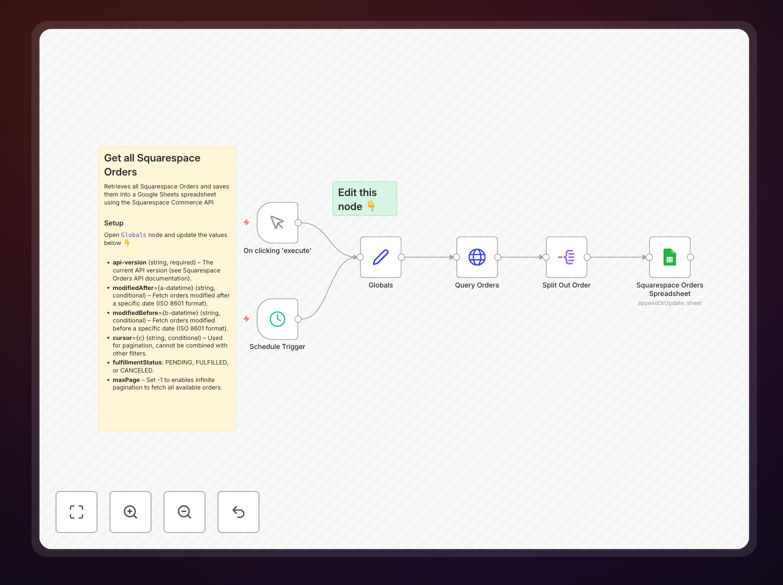
Task: Open the Globals pencil node
Action: [x=381, y=257]
